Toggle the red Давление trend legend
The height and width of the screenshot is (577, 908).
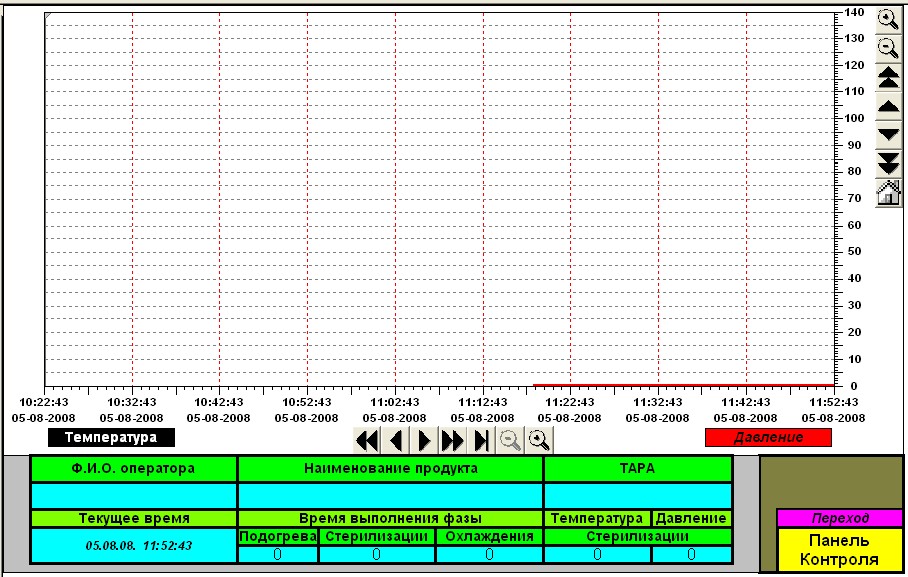coord(768,438)
